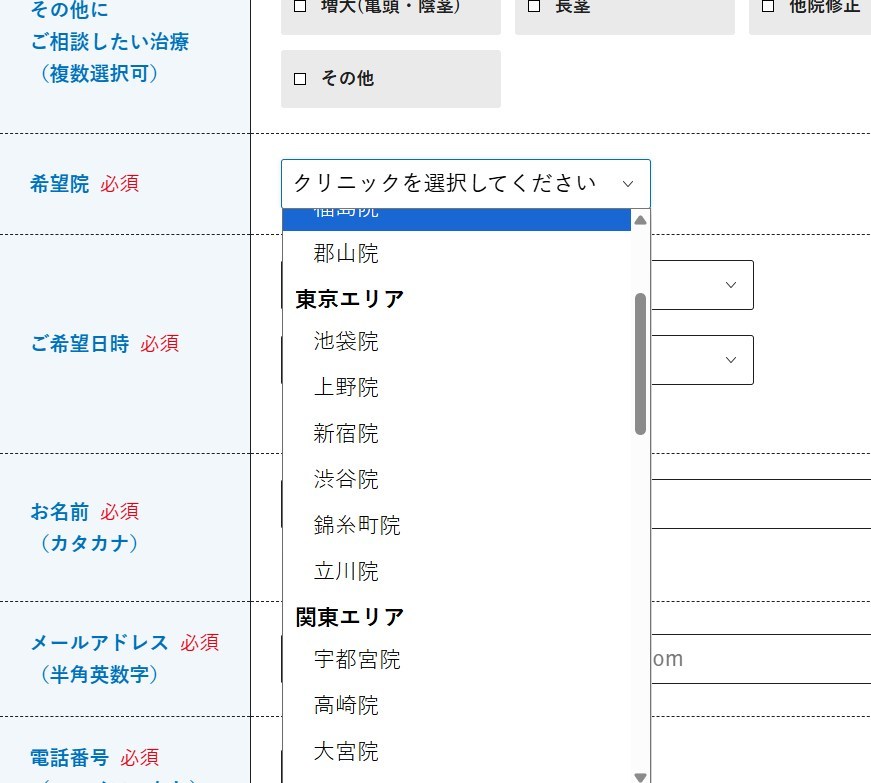Click the 東京エリア group heading
871x783 pixels.
(349, 299)
